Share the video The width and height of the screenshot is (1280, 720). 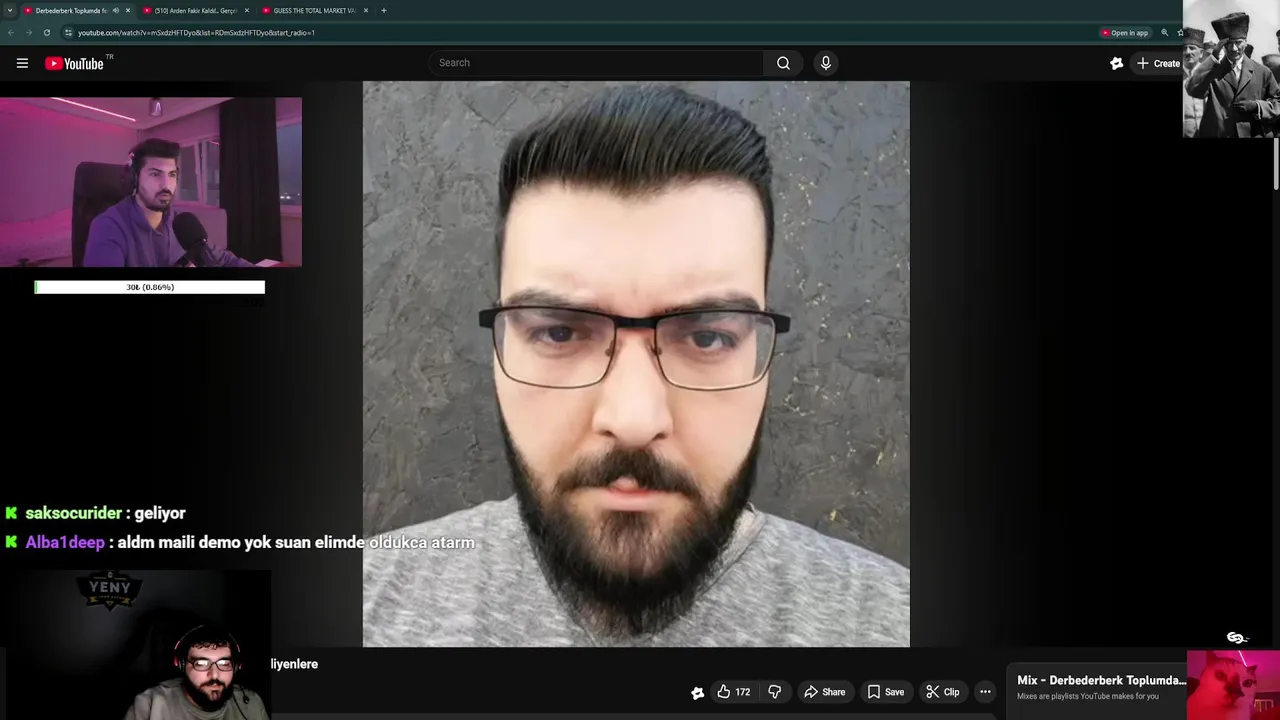click(x=825, y=692)
